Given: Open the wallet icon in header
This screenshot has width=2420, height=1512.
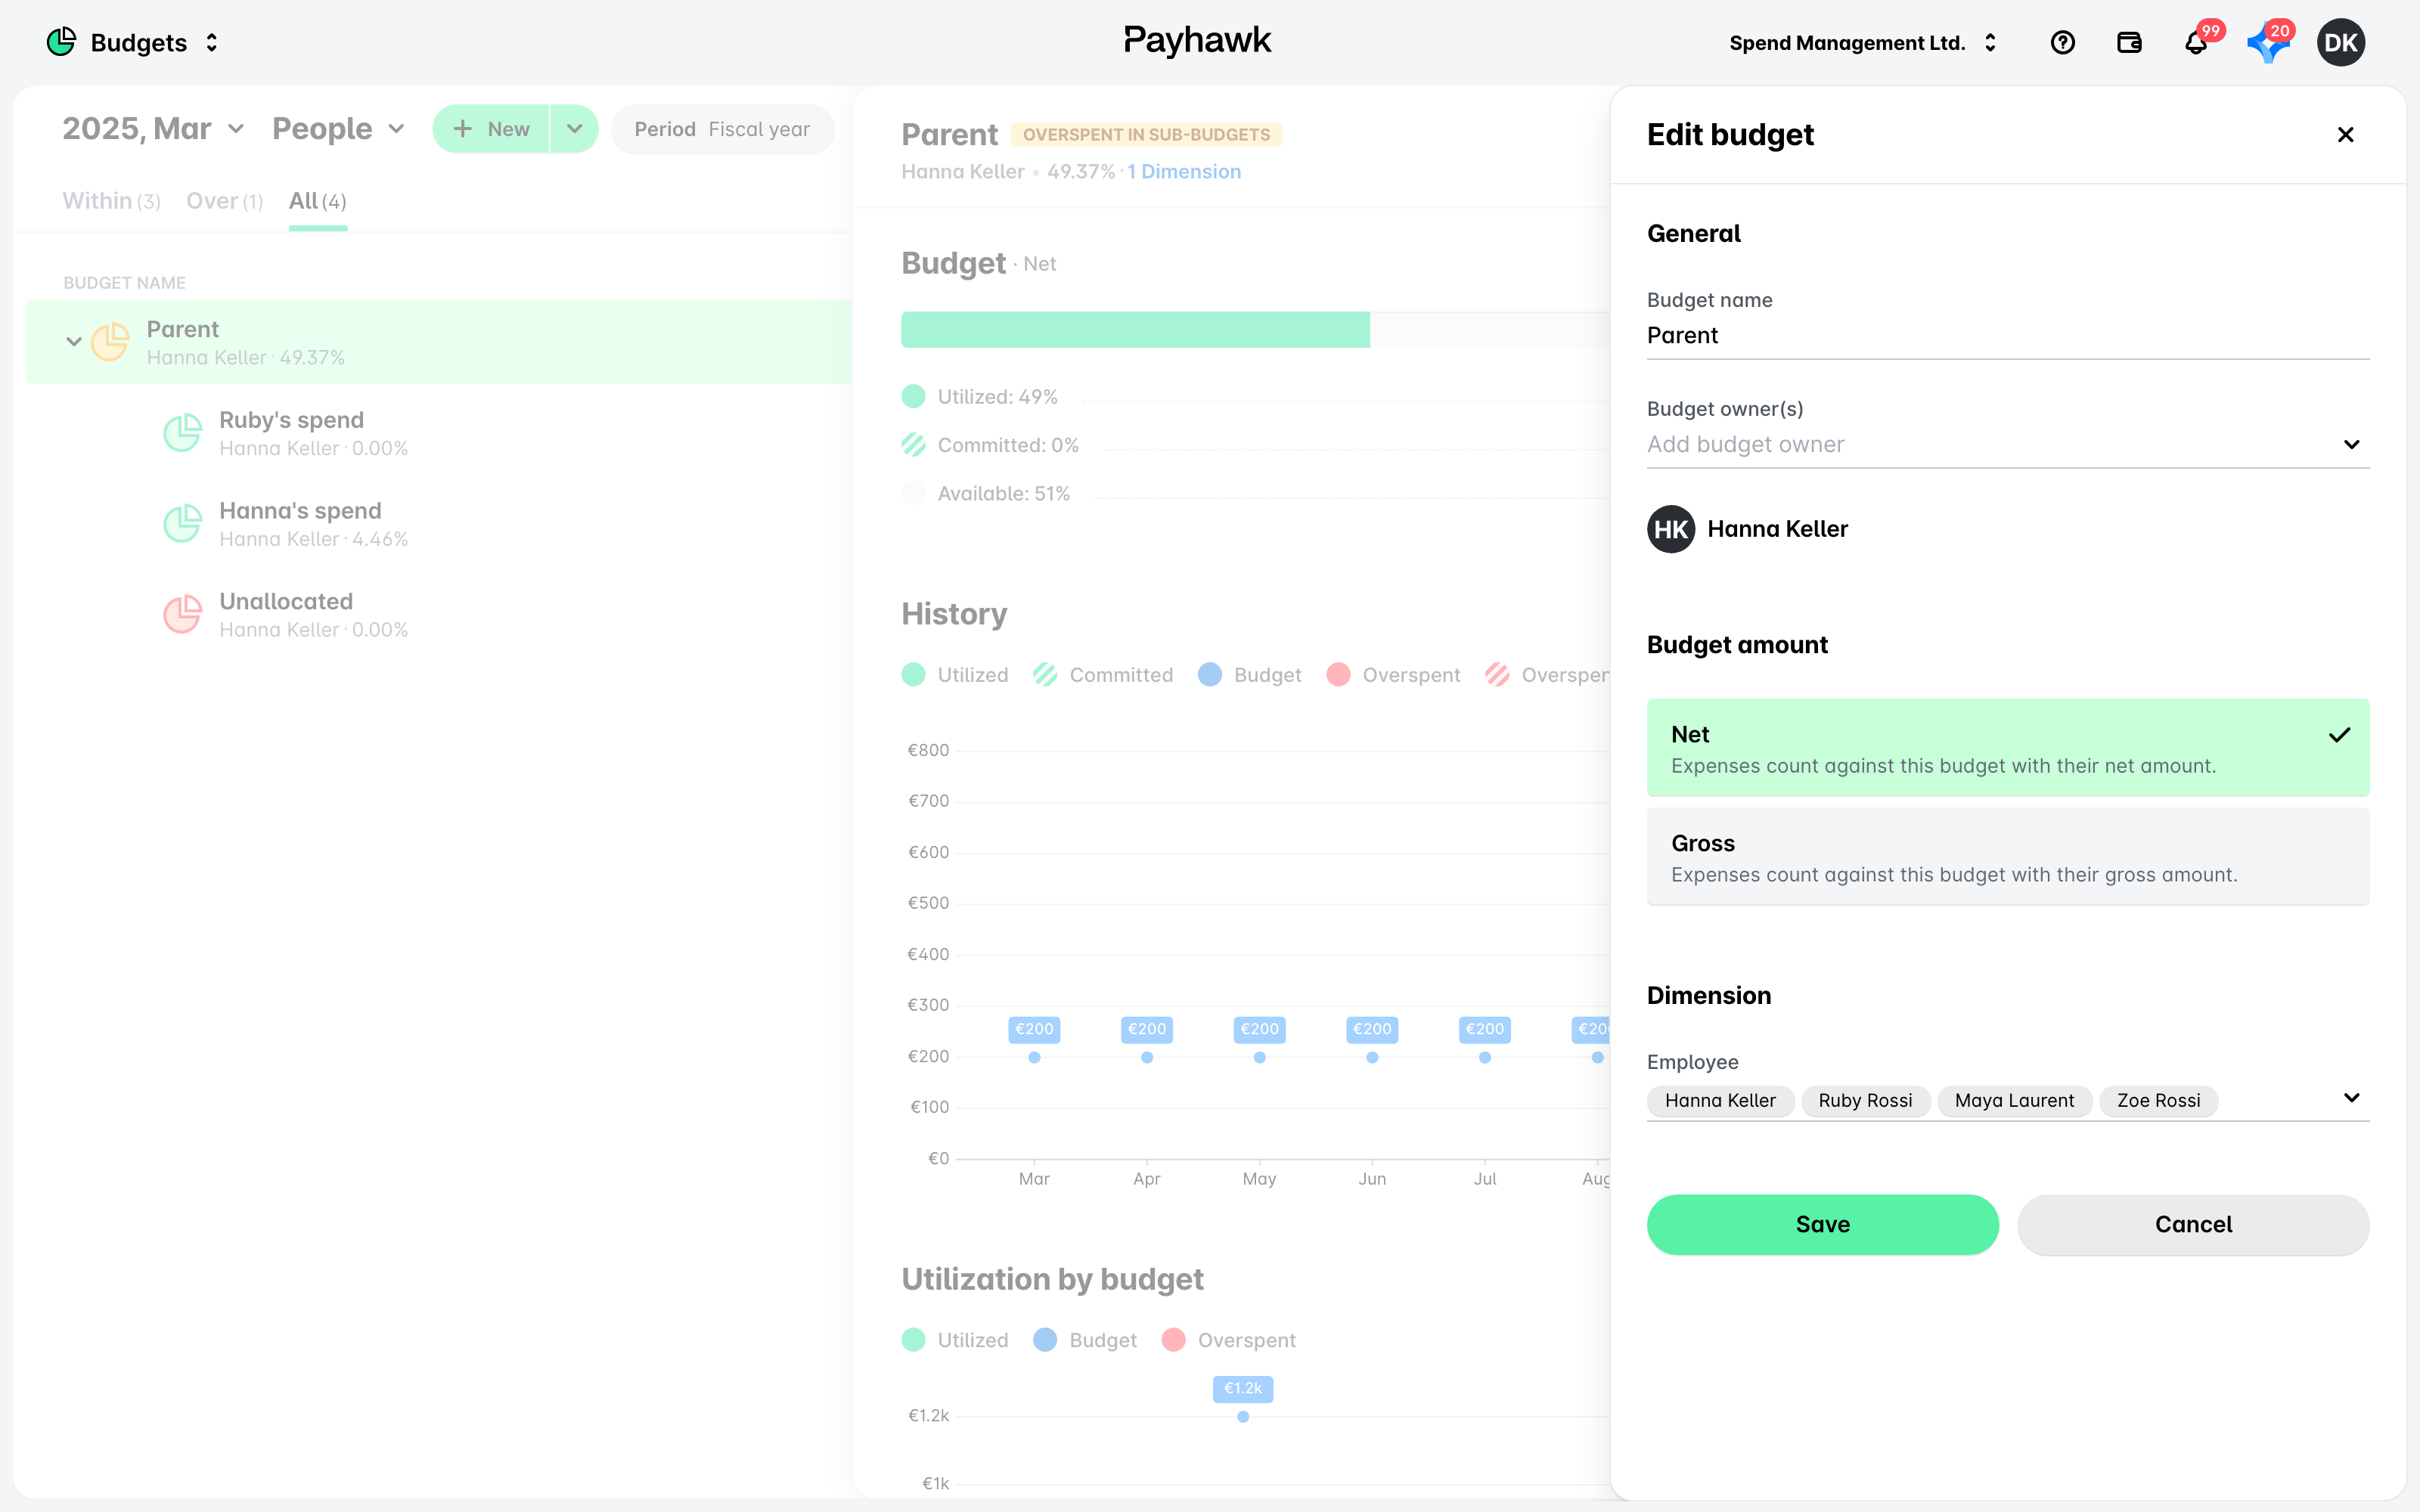Looking at the screenshot, I should pos(2129,42).
